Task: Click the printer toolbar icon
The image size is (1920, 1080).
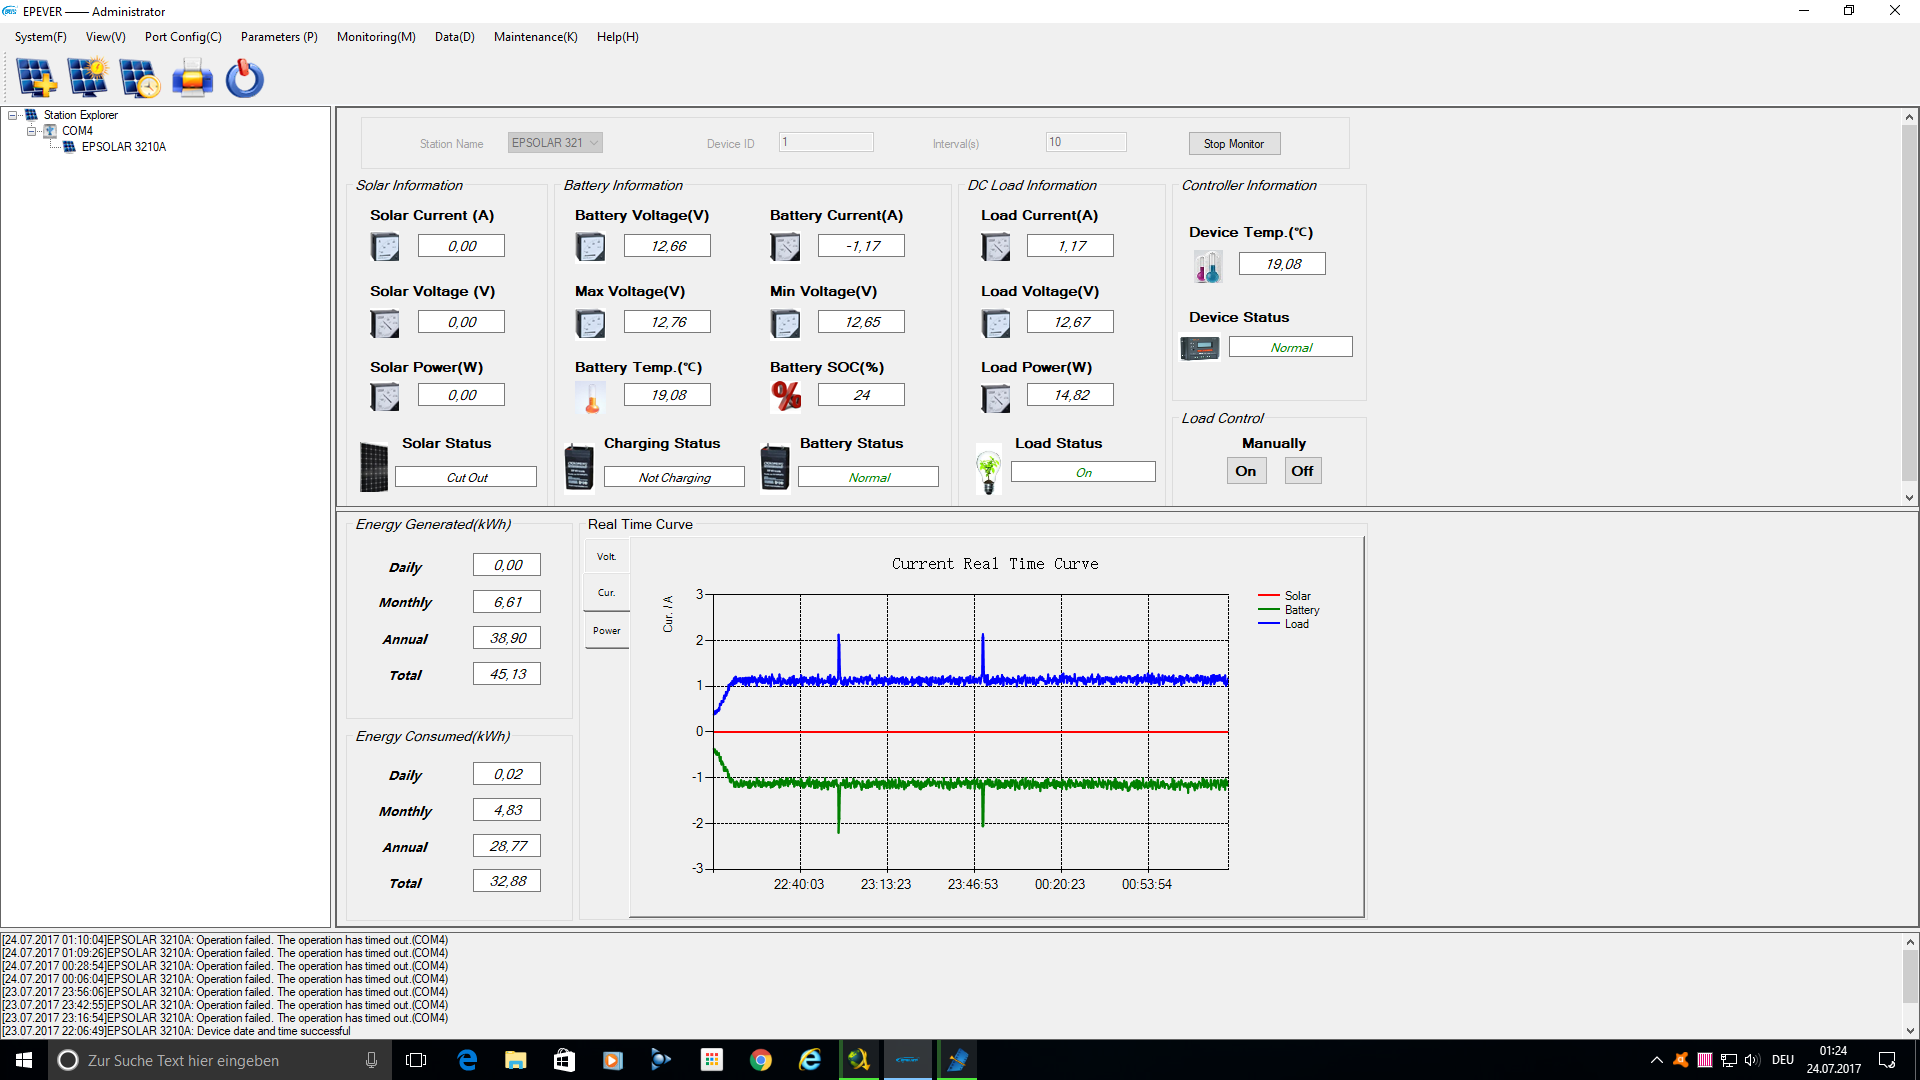Action: 192,78
